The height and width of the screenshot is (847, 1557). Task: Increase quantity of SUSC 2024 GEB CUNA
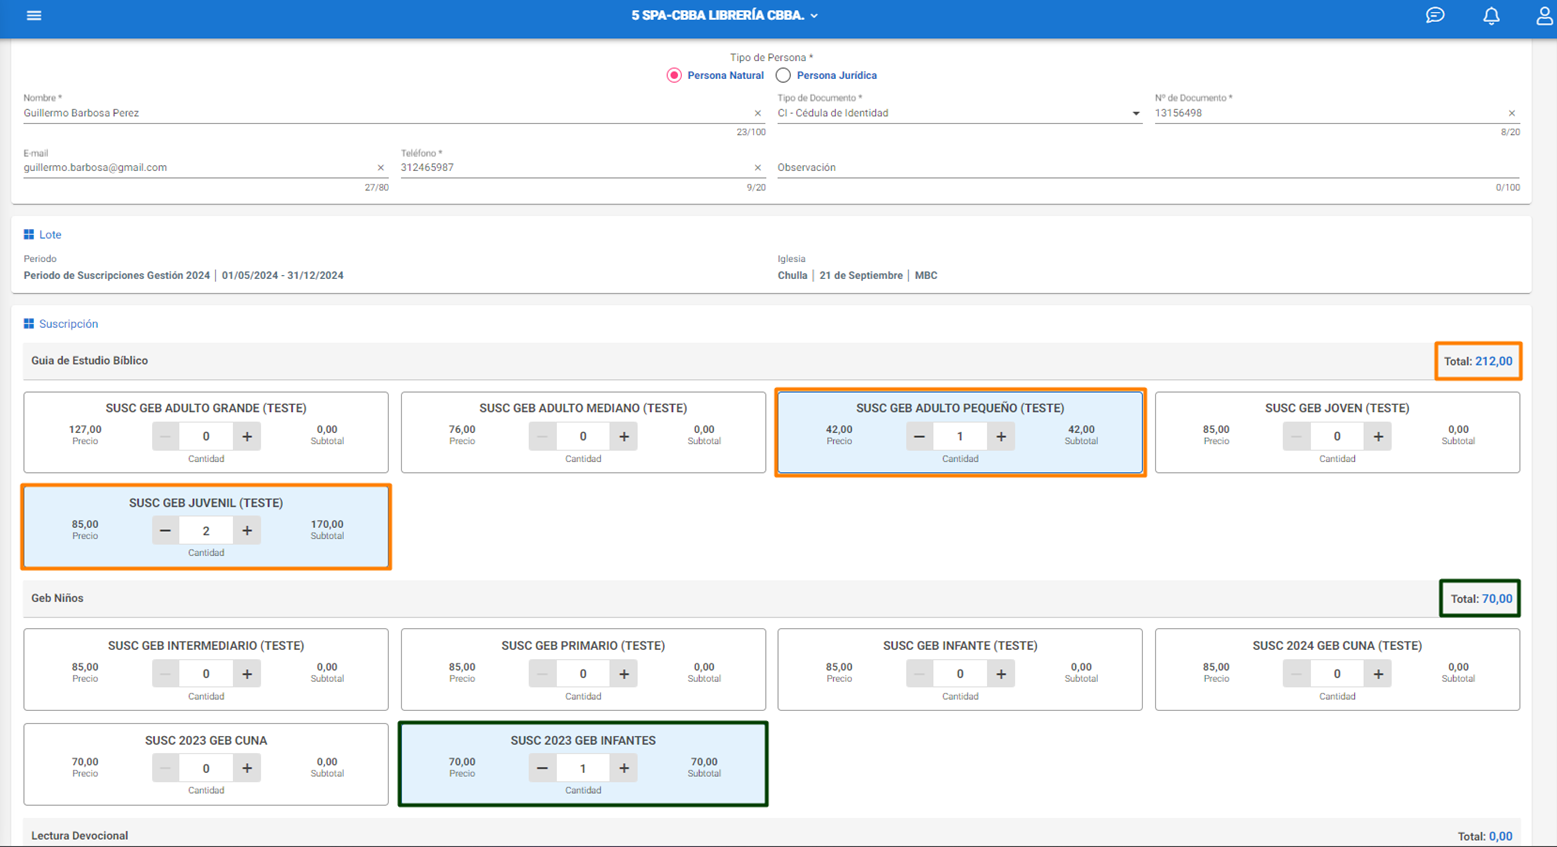pos(1378,674)
